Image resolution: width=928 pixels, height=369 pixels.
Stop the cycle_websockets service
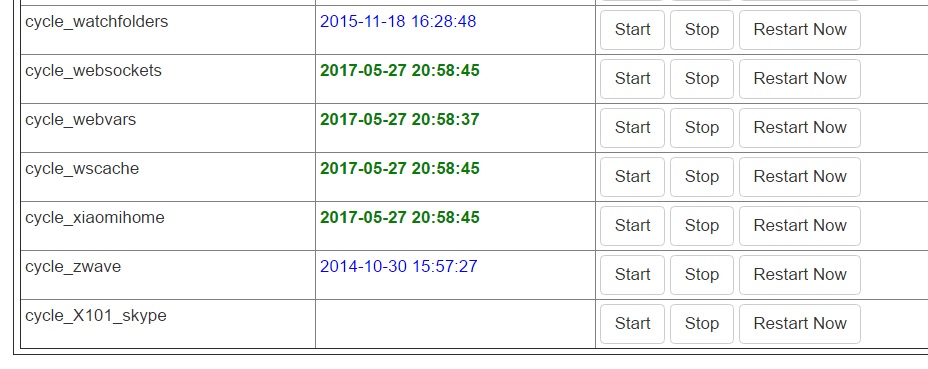[701, 79]
